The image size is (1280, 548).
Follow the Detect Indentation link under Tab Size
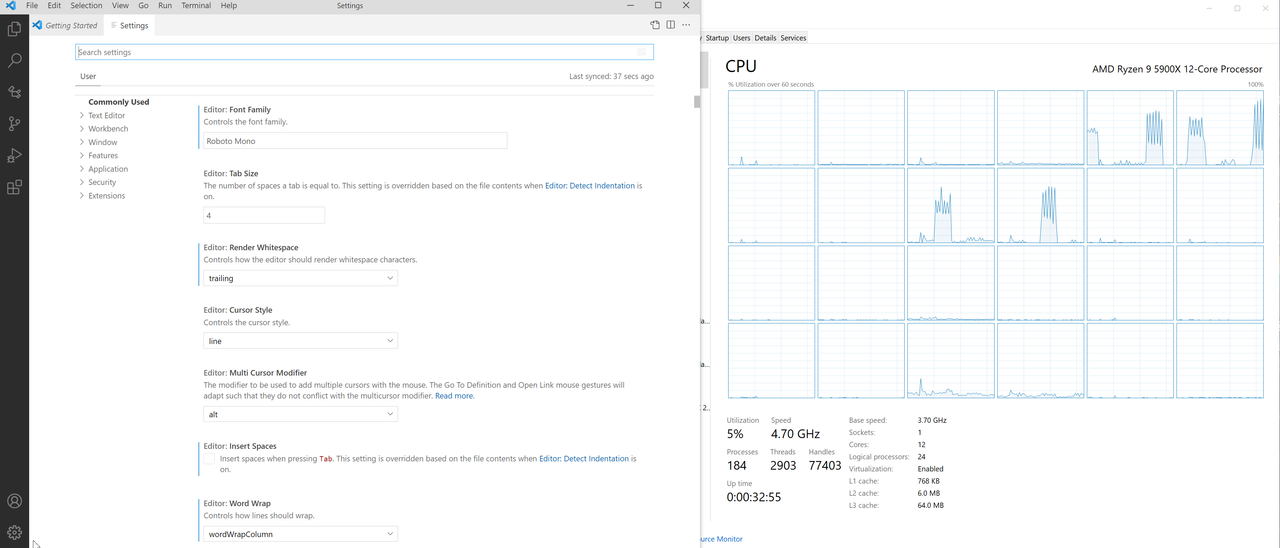point(590,186)
